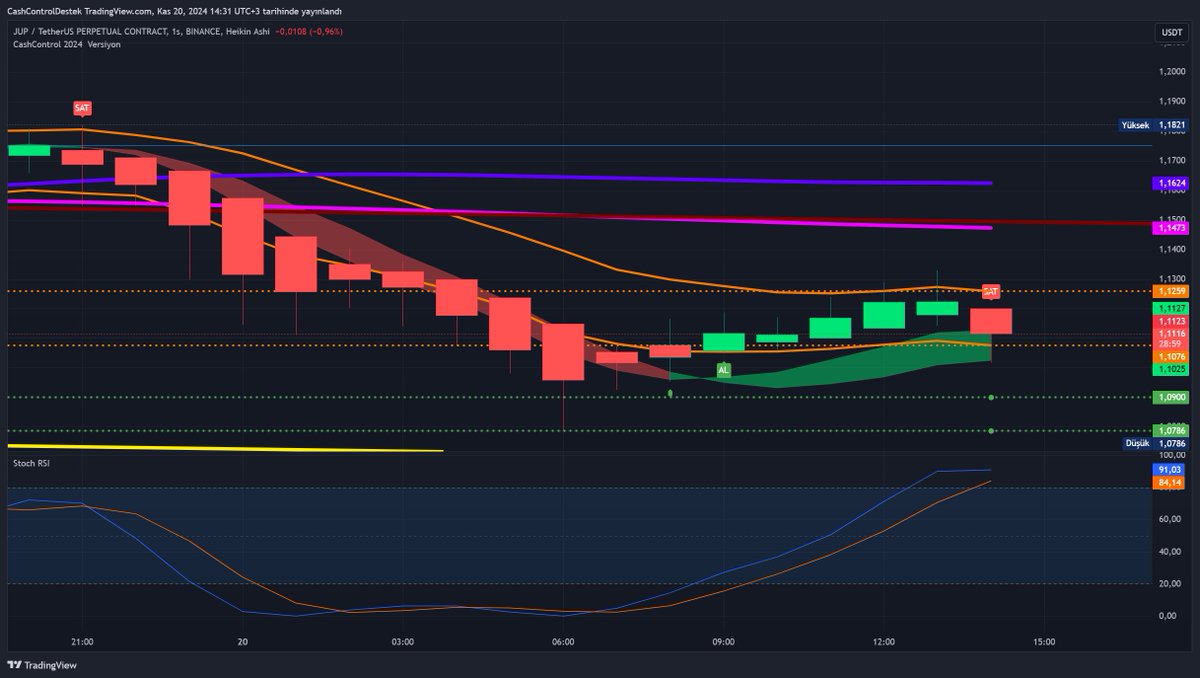Viewport: 1200px width, 678px height.
Task: Click the Düşük 1,0786 low price label
Action: 1154,442
